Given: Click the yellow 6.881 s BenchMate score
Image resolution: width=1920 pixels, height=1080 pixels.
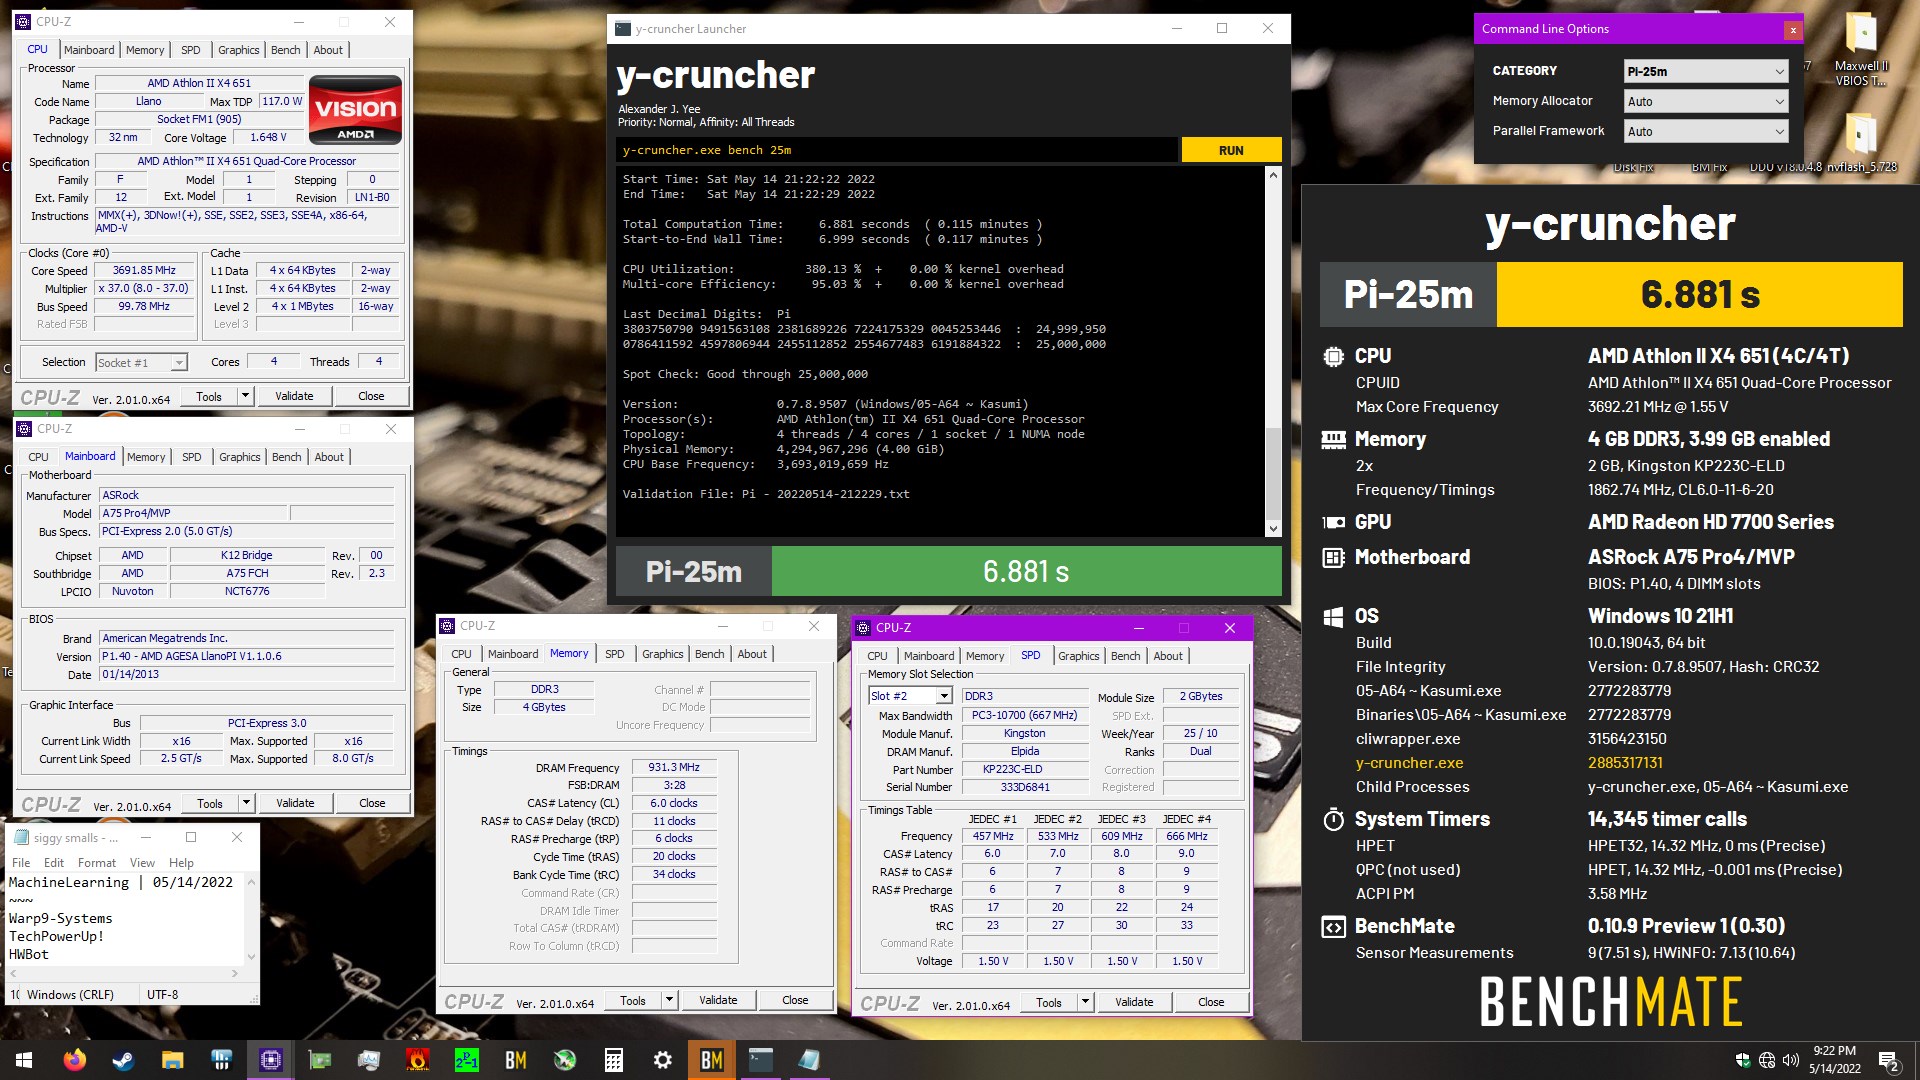Looking at the screenshot, I should tap(1699, 295).
